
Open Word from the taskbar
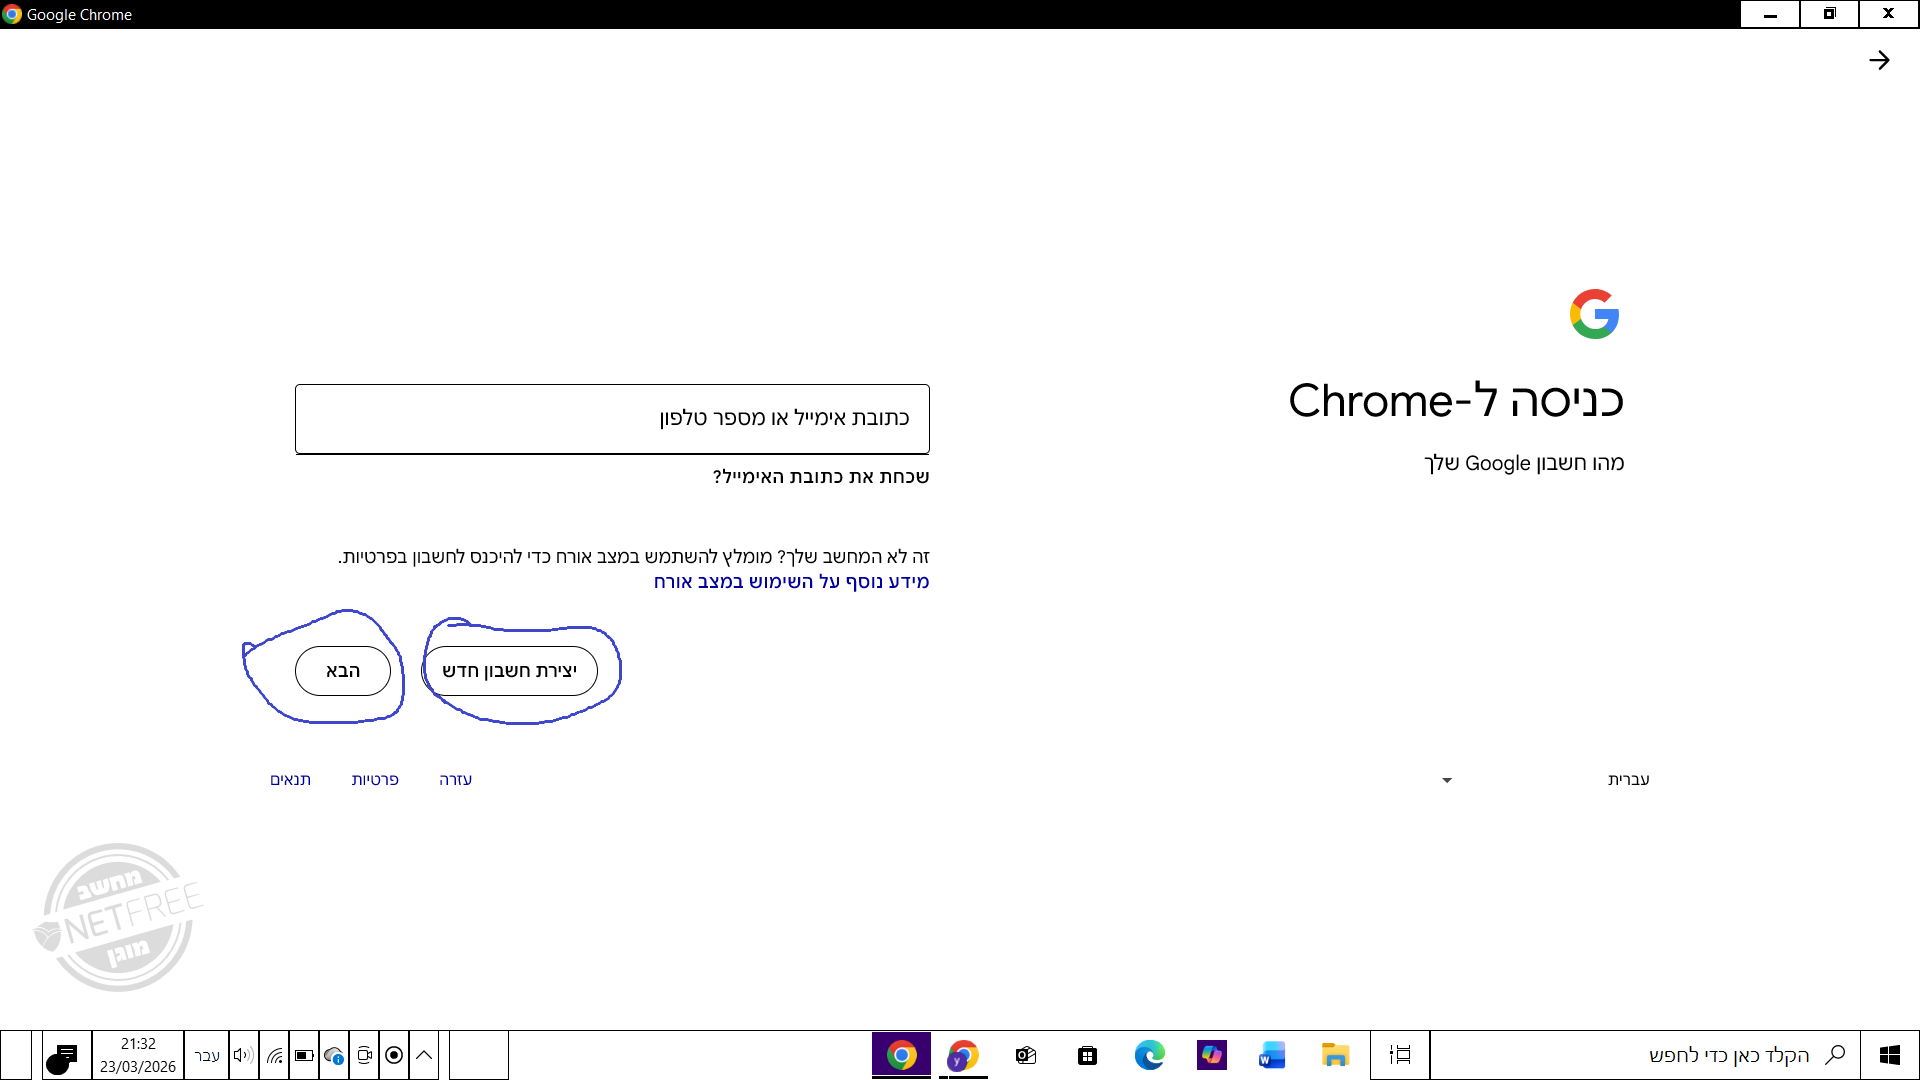point(1272,1055)
